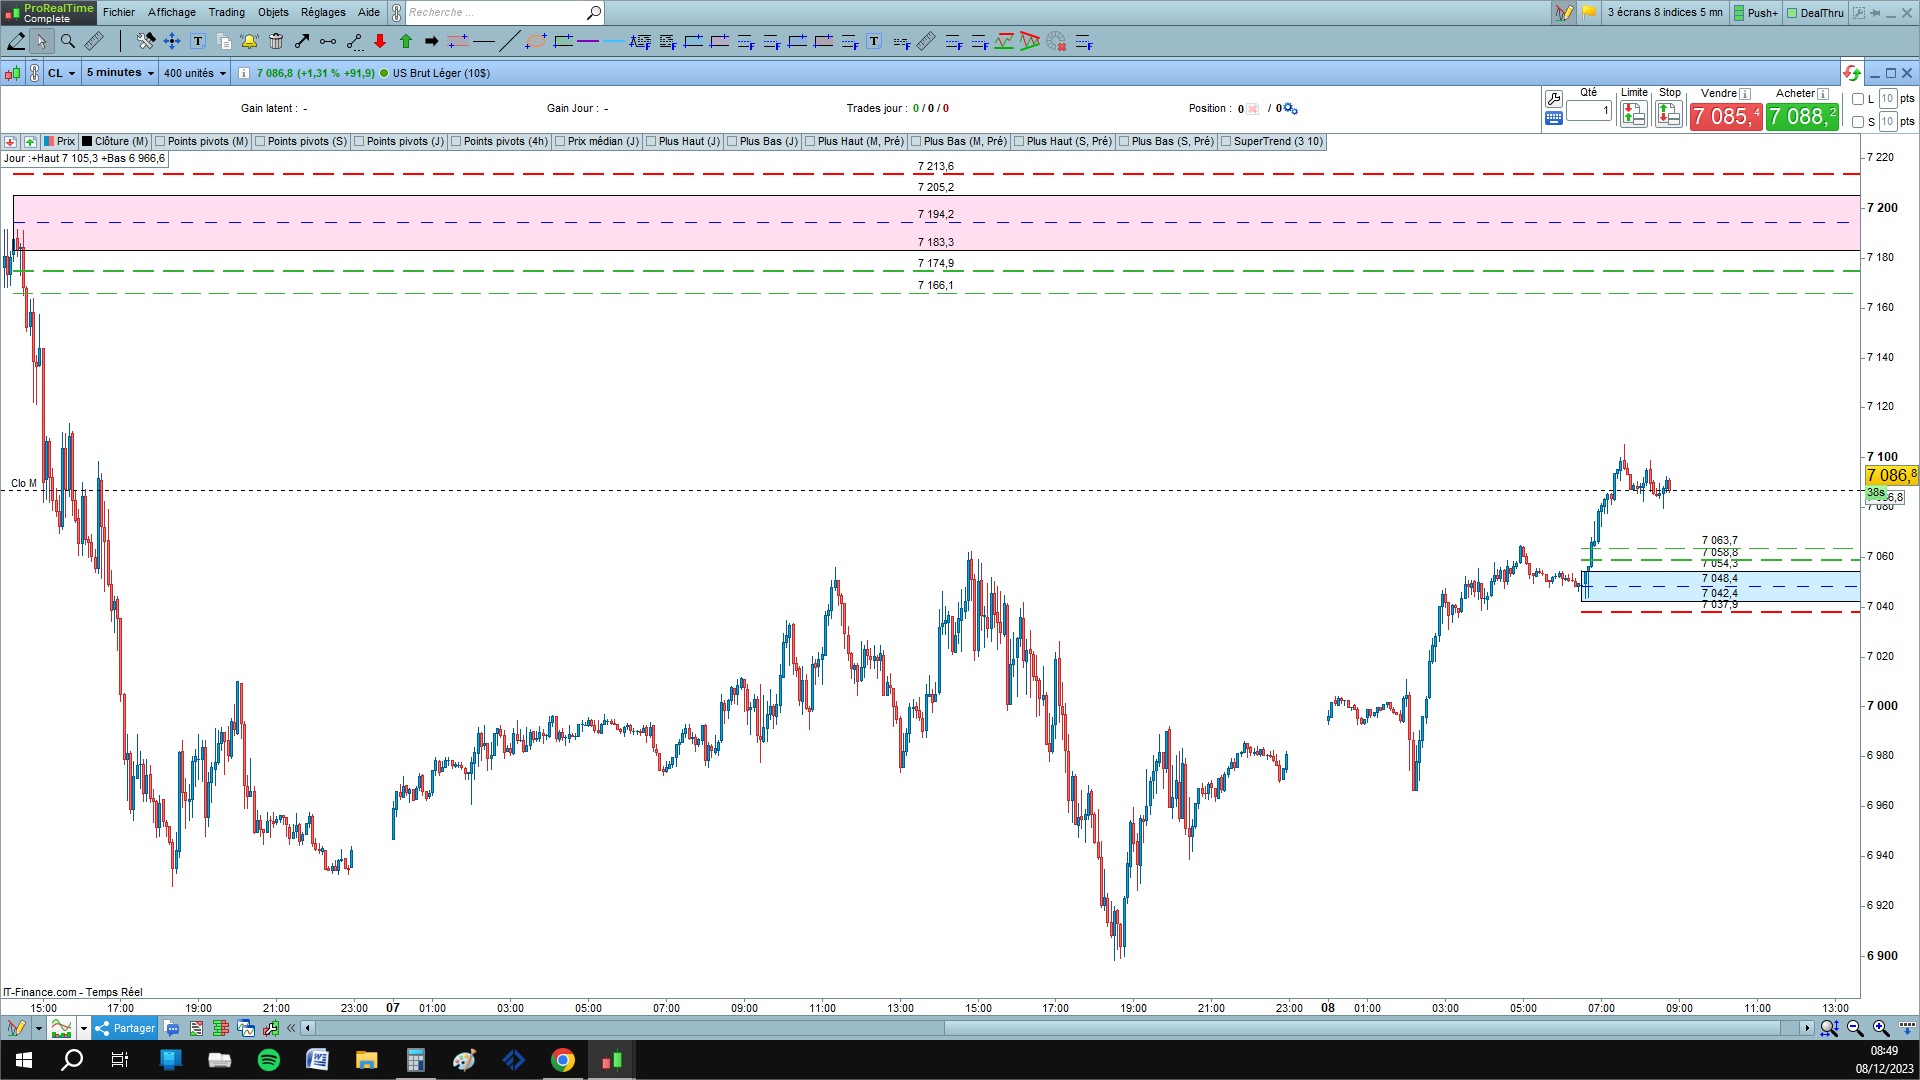This screenshot has width=1920, height=1080.
Task: Select the green up arrow tool
Action: pos(406,41)
